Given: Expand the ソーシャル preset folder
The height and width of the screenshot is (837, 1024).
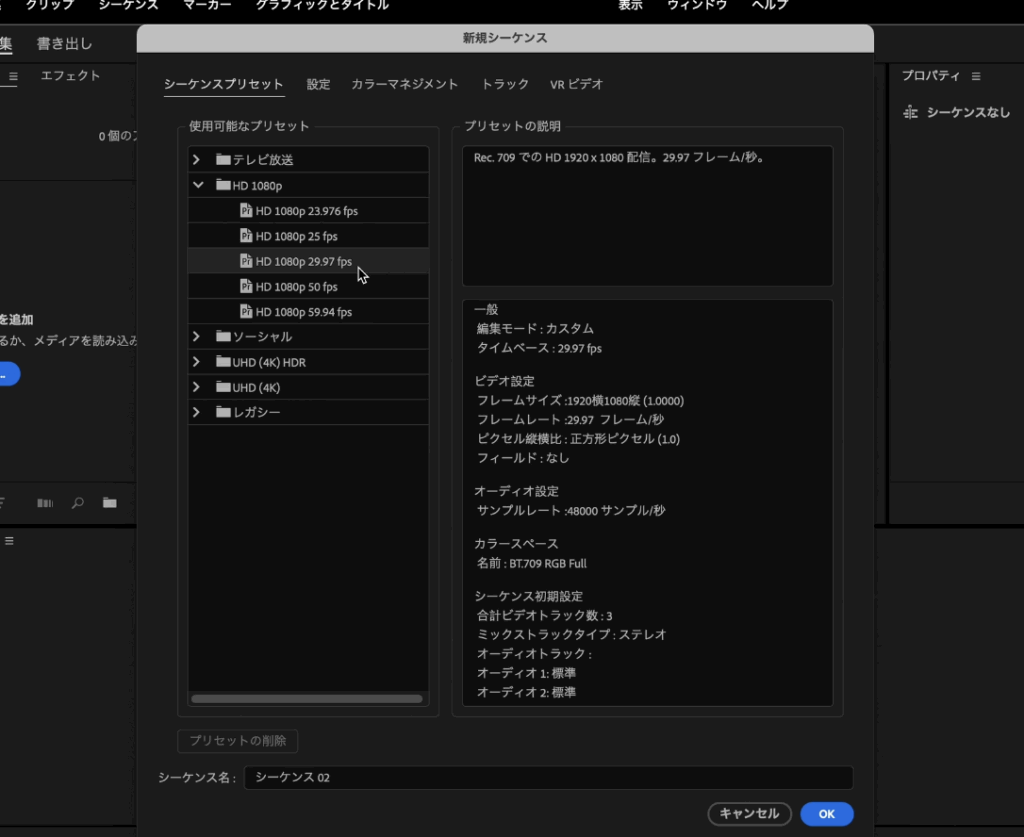Looking at the screenshot, I should click(197, 336).
